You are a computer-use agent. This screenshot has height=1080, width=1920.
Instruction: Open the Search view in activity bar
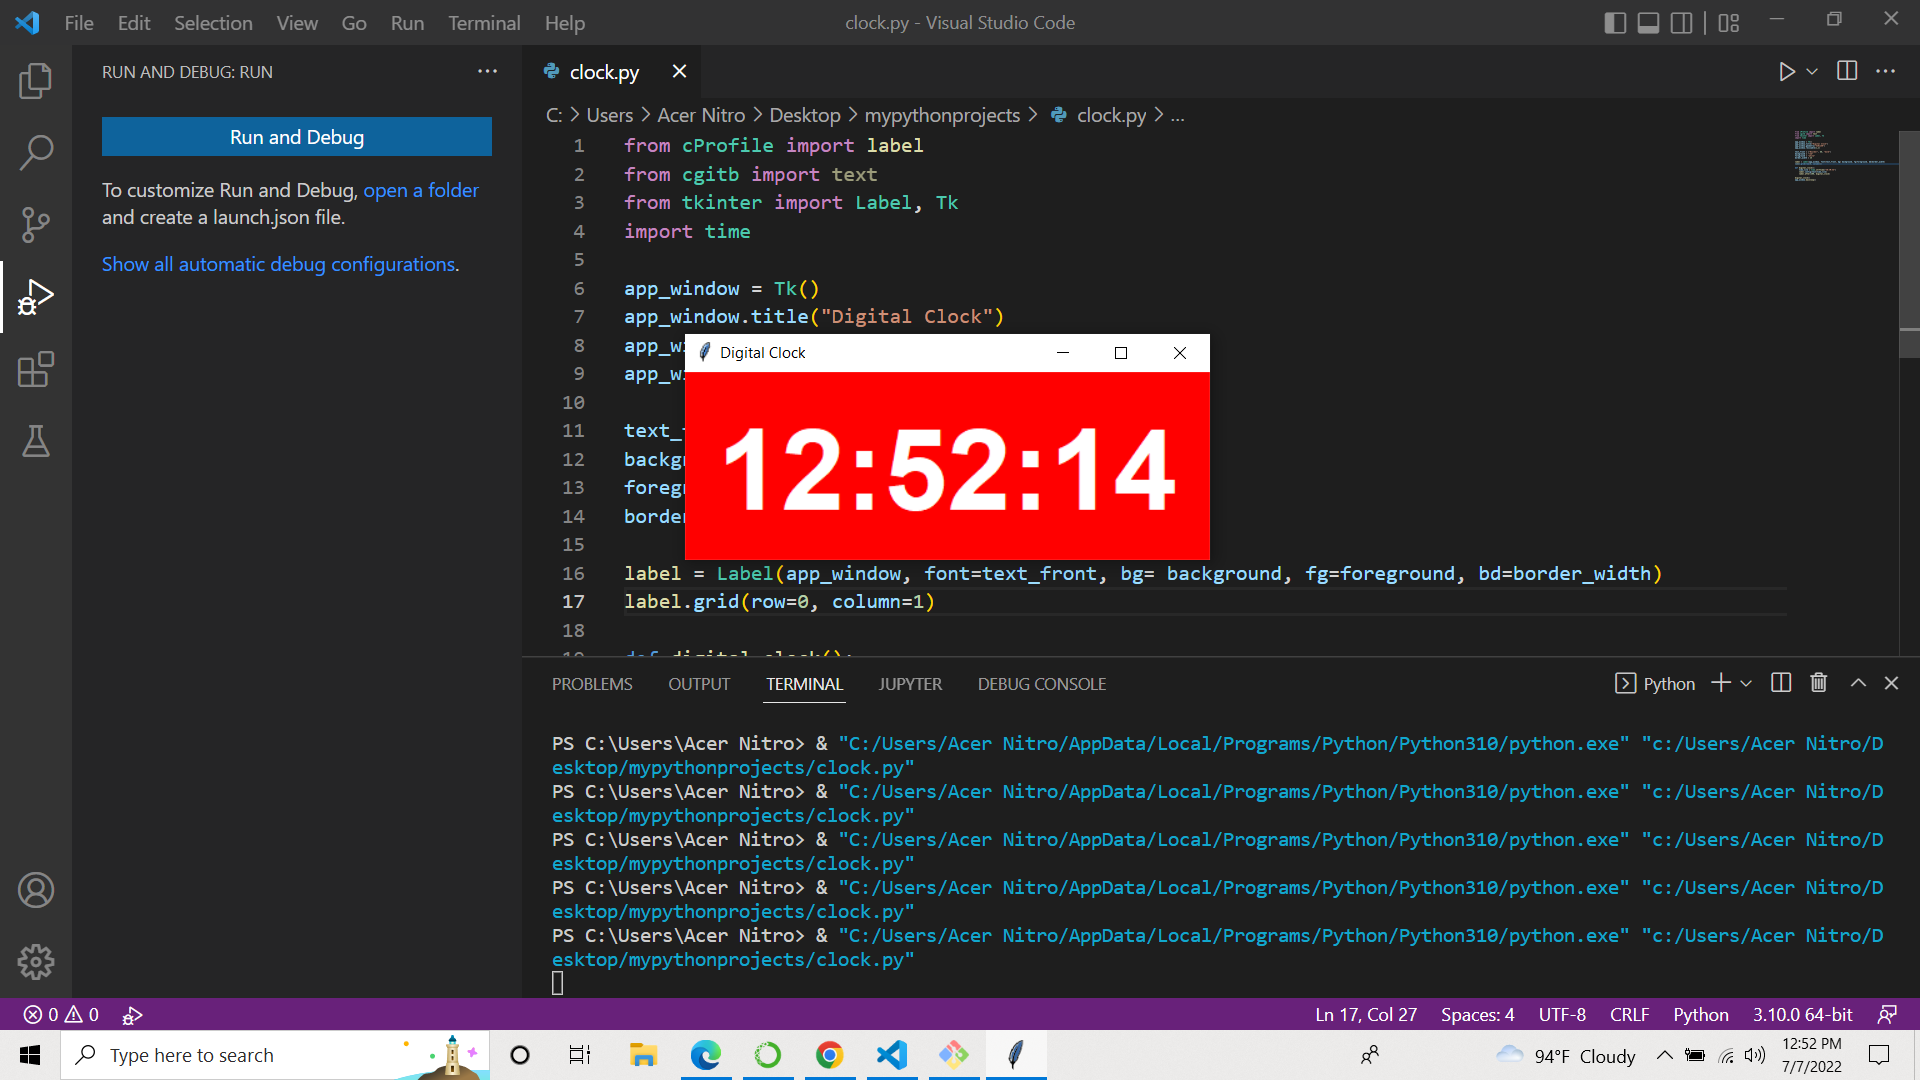pyautogui.click(x=36, y=153)
